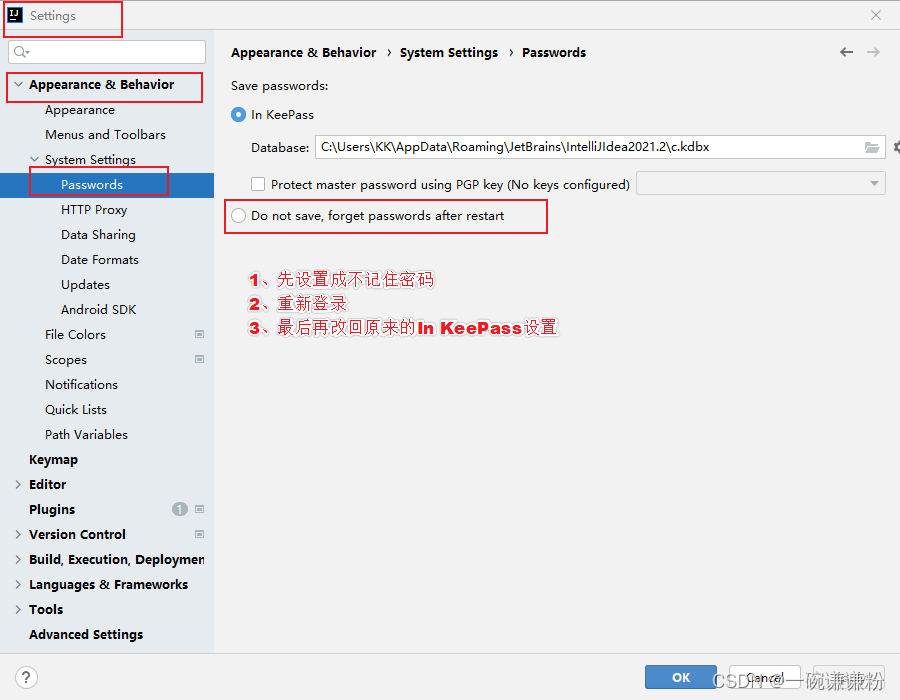Open HTTP Proxy settings

point(94,209)
